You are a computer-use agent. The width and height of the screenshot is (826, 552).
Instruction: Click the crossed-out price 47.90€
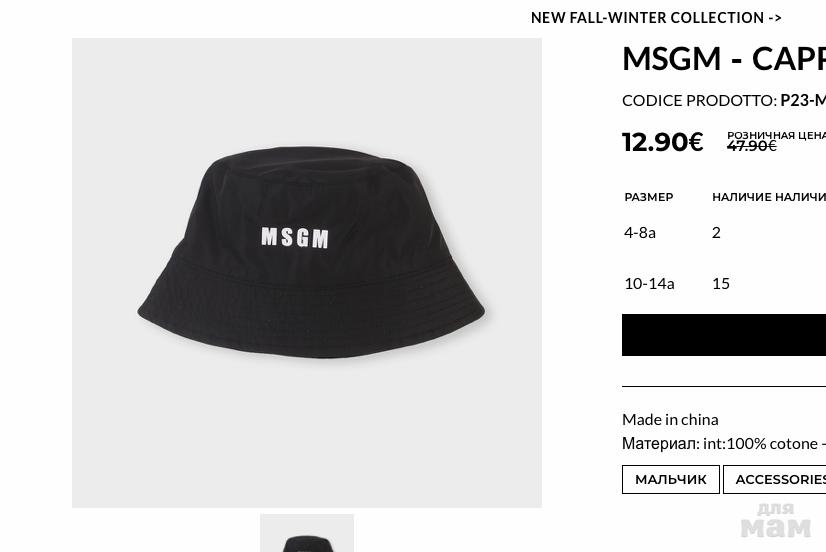pos(751,147)
